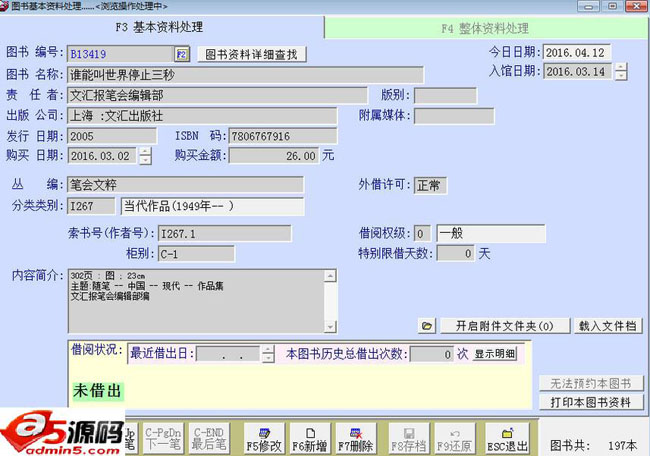Minimize the window
Viewport: 650px width, 456px height.
588,6
